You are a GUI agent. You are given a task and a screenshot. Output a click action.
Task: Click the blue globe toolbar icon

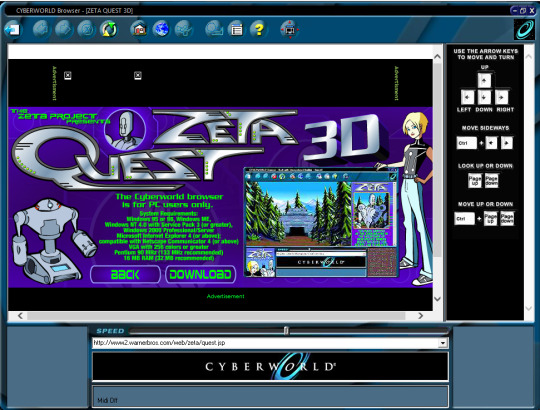(161, 29)
